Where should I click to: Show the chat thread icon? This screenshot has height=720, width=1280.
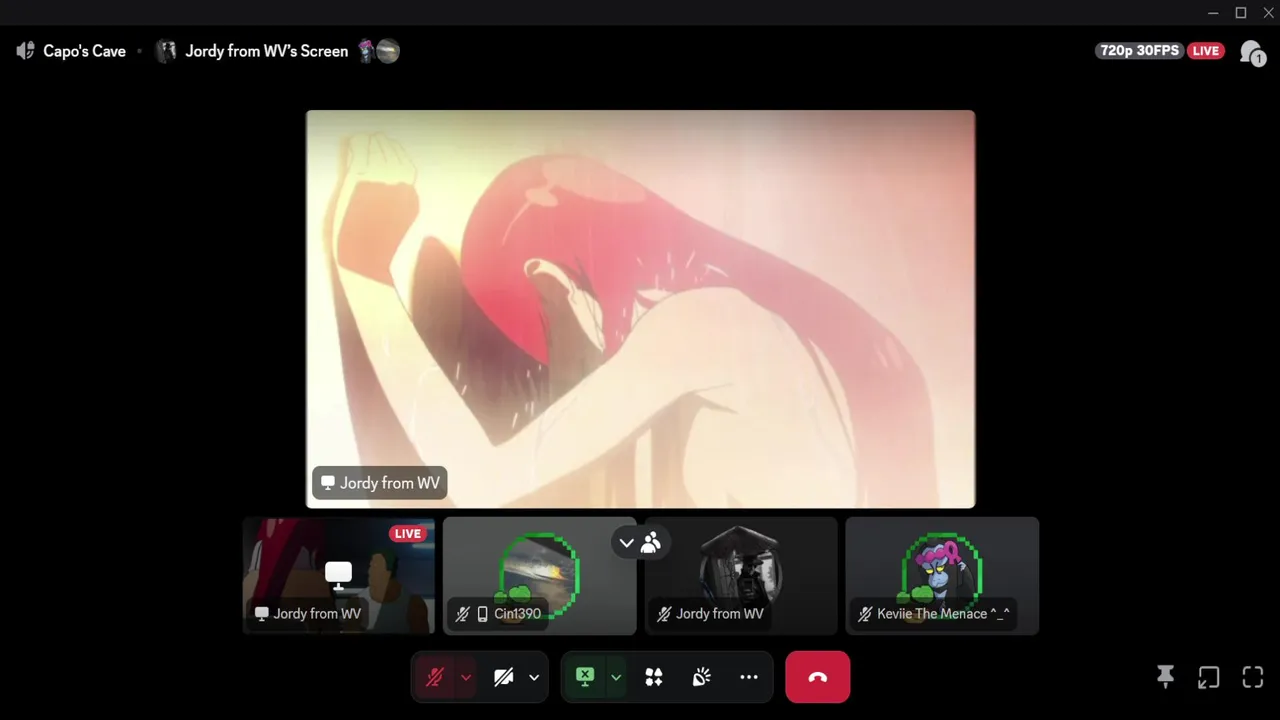click(x=1251, y=52)
